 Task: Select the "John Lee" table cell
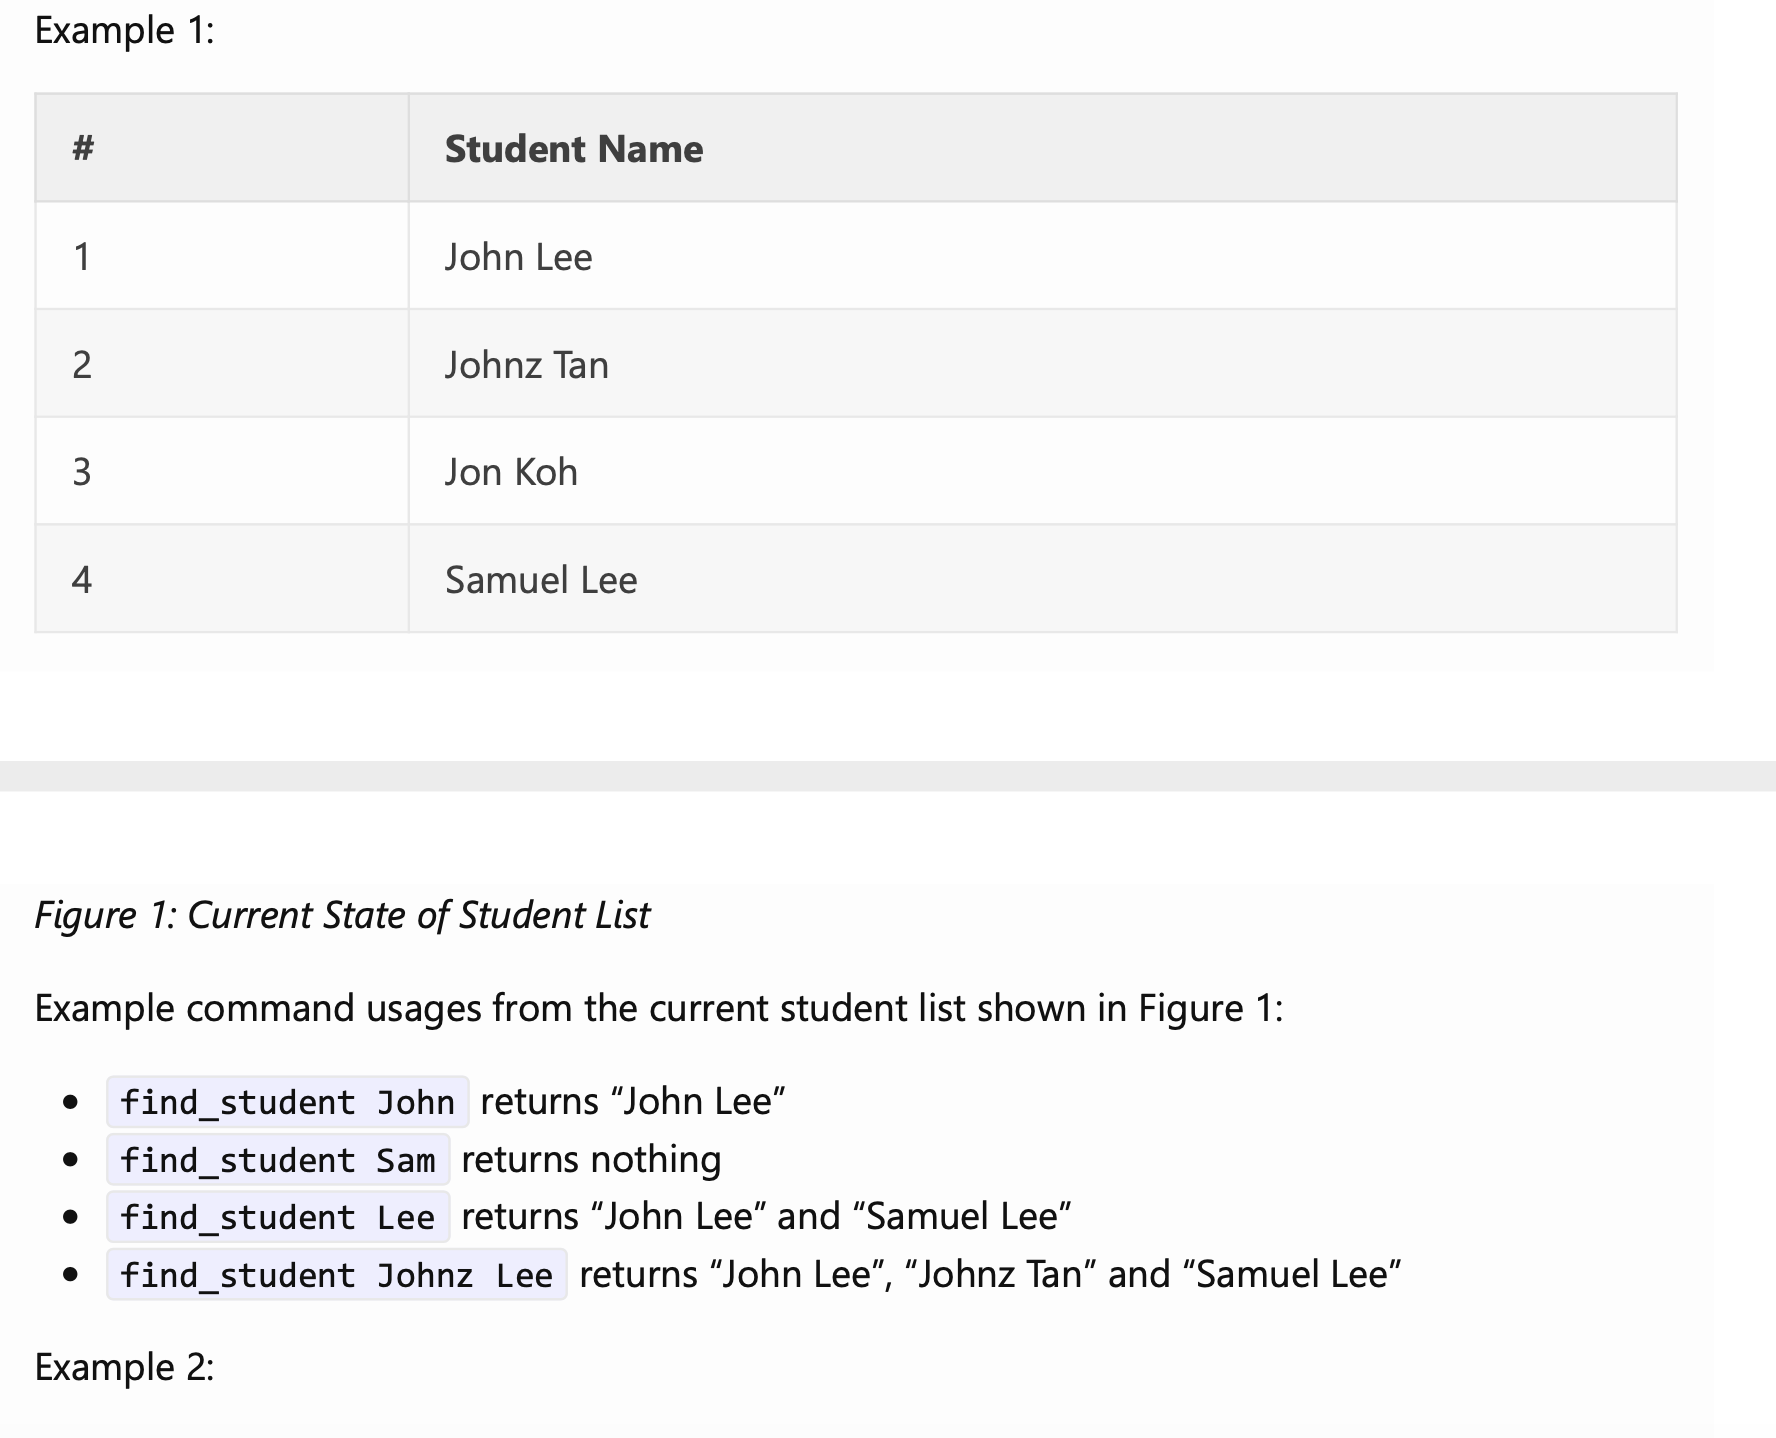coord(518,257)
